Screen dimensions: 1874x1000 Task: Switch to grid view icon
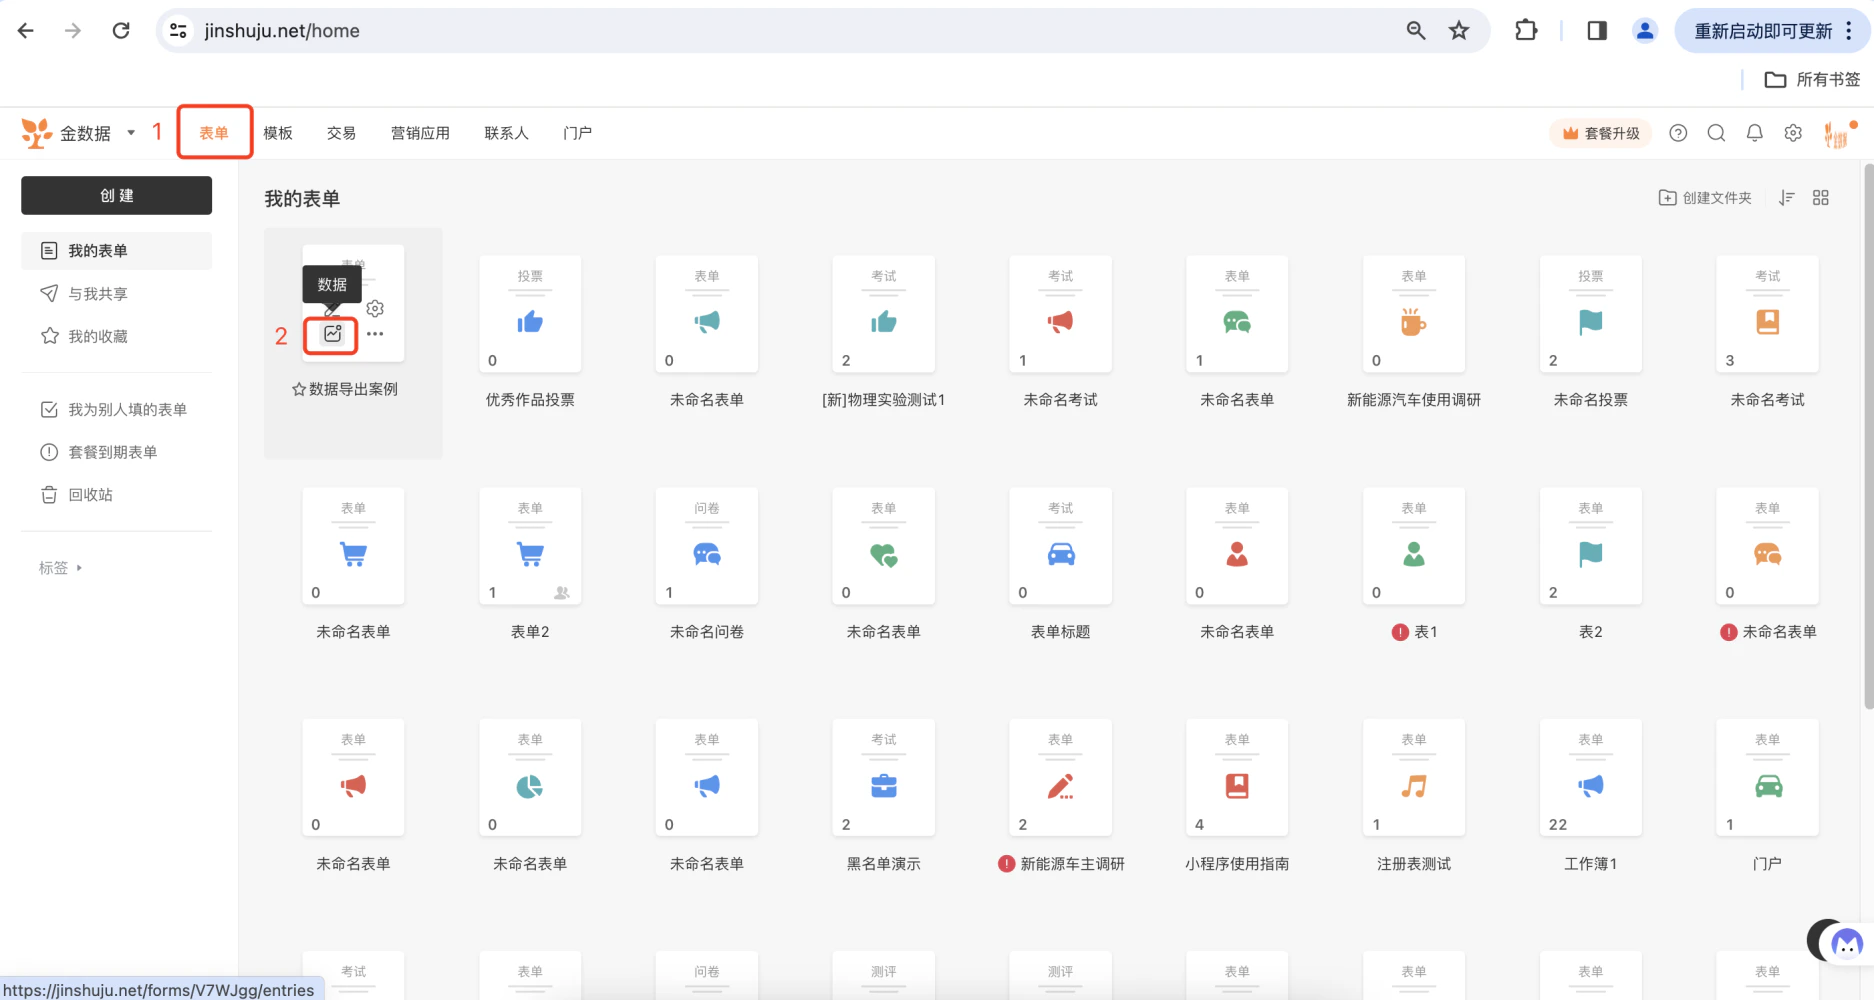pyautogui.click(x=1821, y=198)
